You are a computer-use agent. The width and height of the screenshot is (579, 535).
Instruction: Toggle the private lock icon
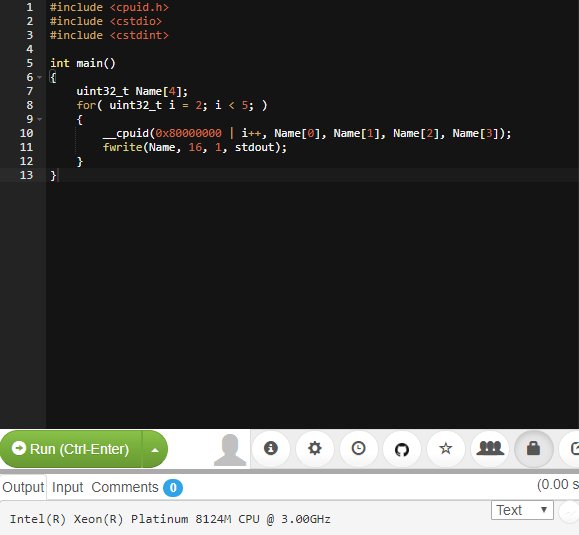click(x=533, y=449)
